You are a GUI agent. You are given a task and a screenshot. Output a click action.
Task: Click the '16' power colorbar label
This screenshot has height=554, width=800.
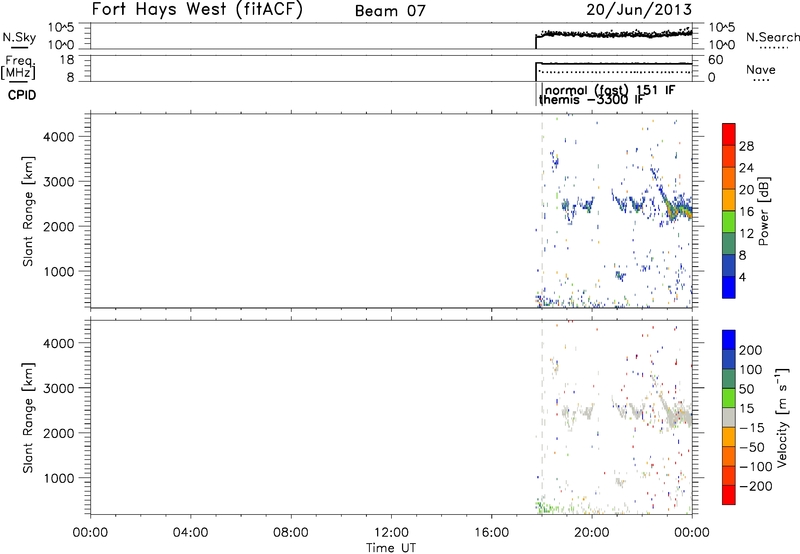746,212
